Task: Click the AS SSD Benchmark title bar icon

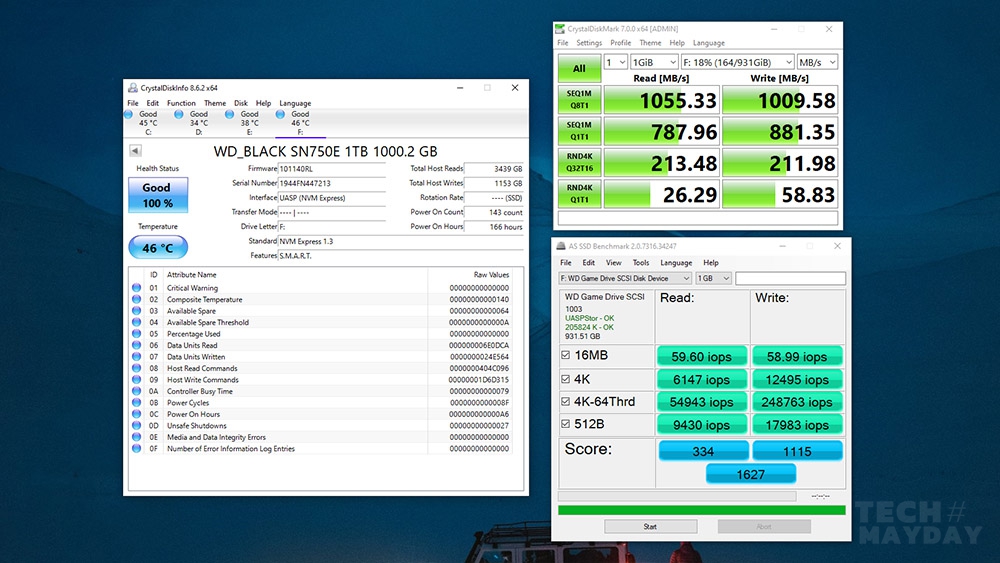Action: pyautogui.click(x=561, y=246)
